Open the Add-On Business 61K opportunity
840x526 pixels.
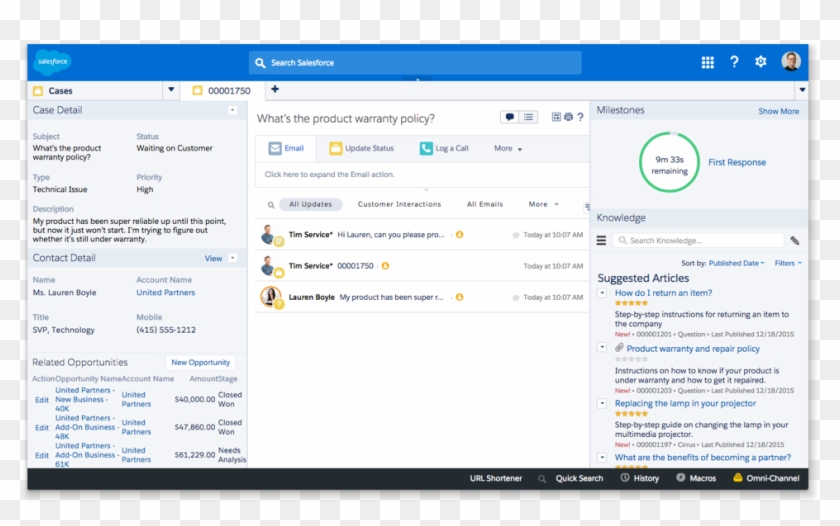tap(85, 455)
